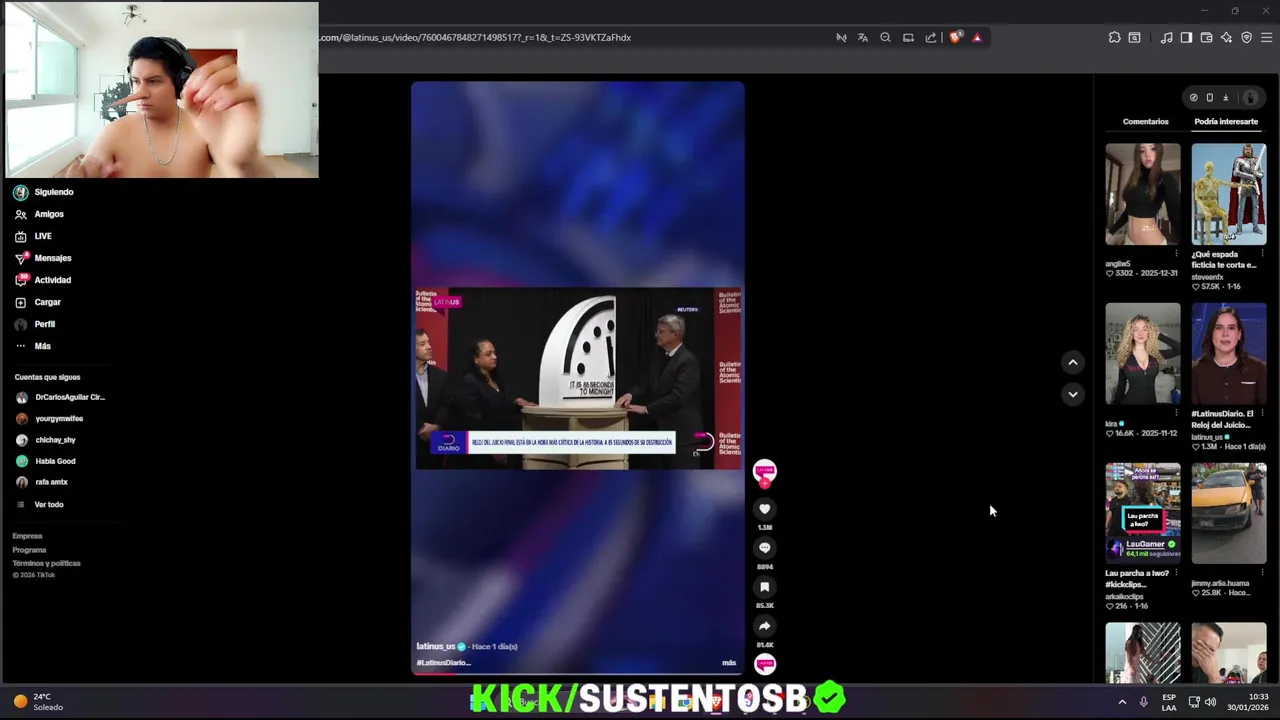
Task: Click the TikTok coins icon in top pill
Action: pos(1193,97)
